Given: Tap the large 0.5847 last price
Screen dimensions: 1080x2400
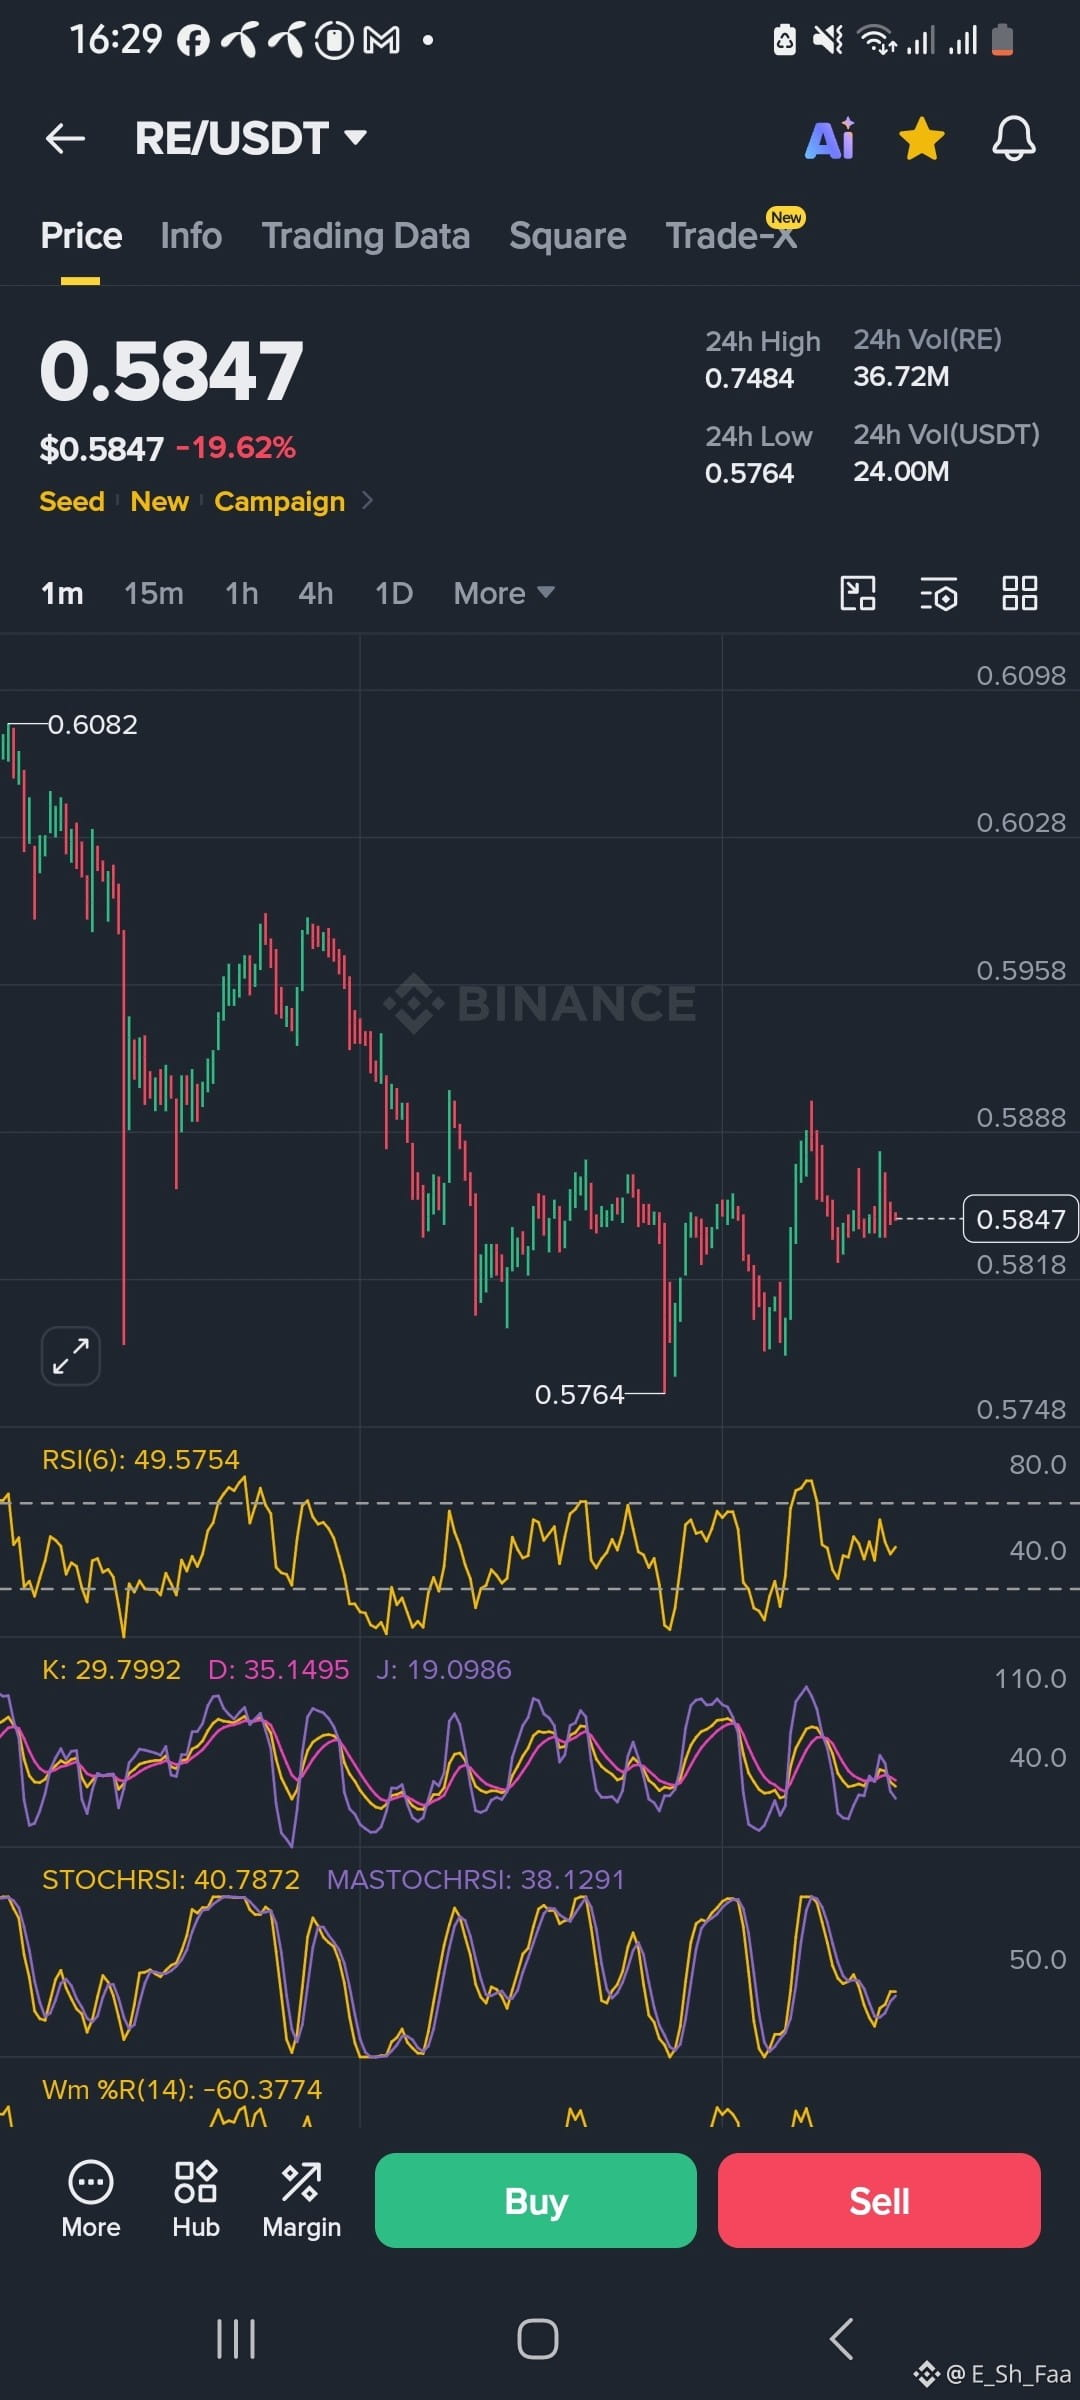Looking at the screenshot, I should pyautogui.click(x=171, y=371).
